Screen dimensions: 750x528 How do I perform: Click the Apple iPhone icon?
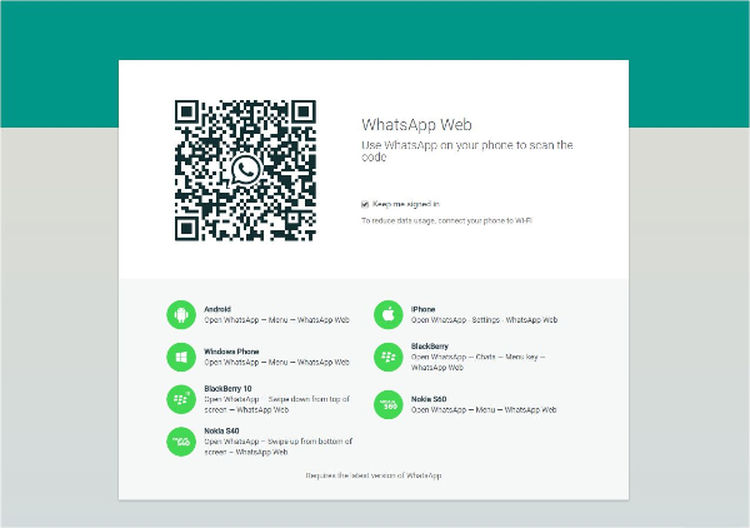(x=388, y=315)
